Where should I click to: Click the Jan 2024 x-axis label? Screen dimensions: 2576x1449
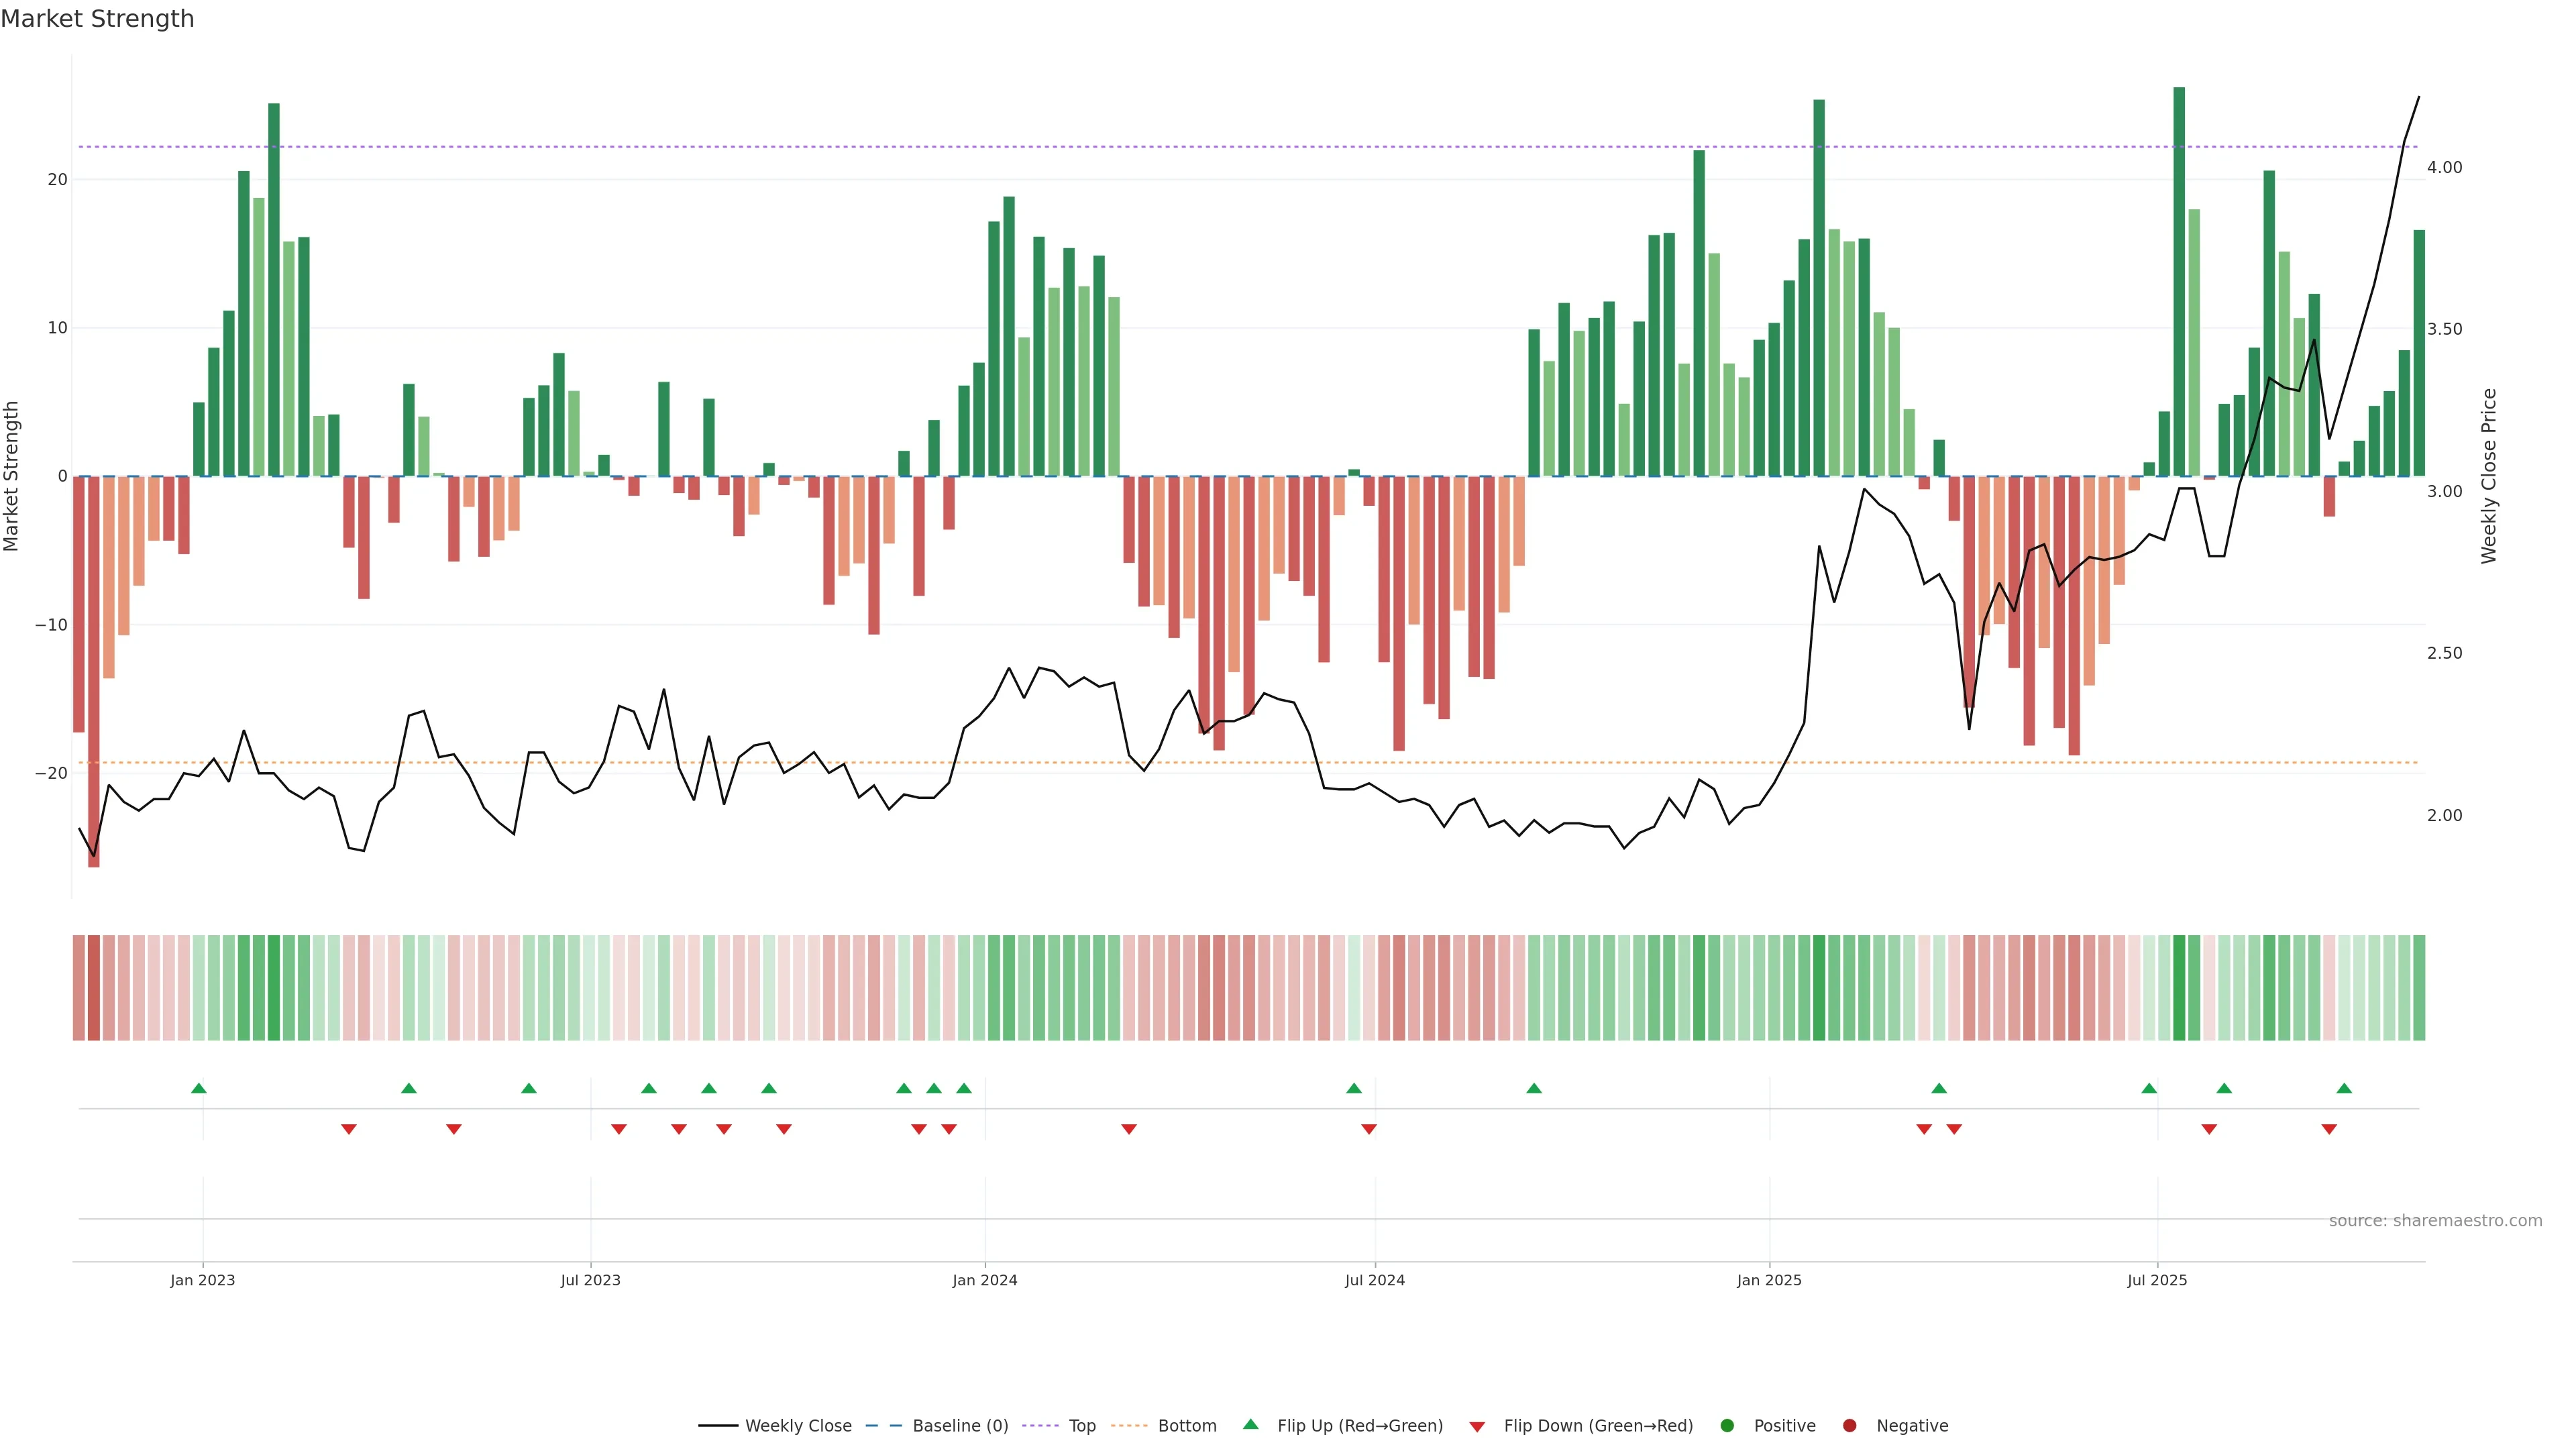coord(984,1280)
